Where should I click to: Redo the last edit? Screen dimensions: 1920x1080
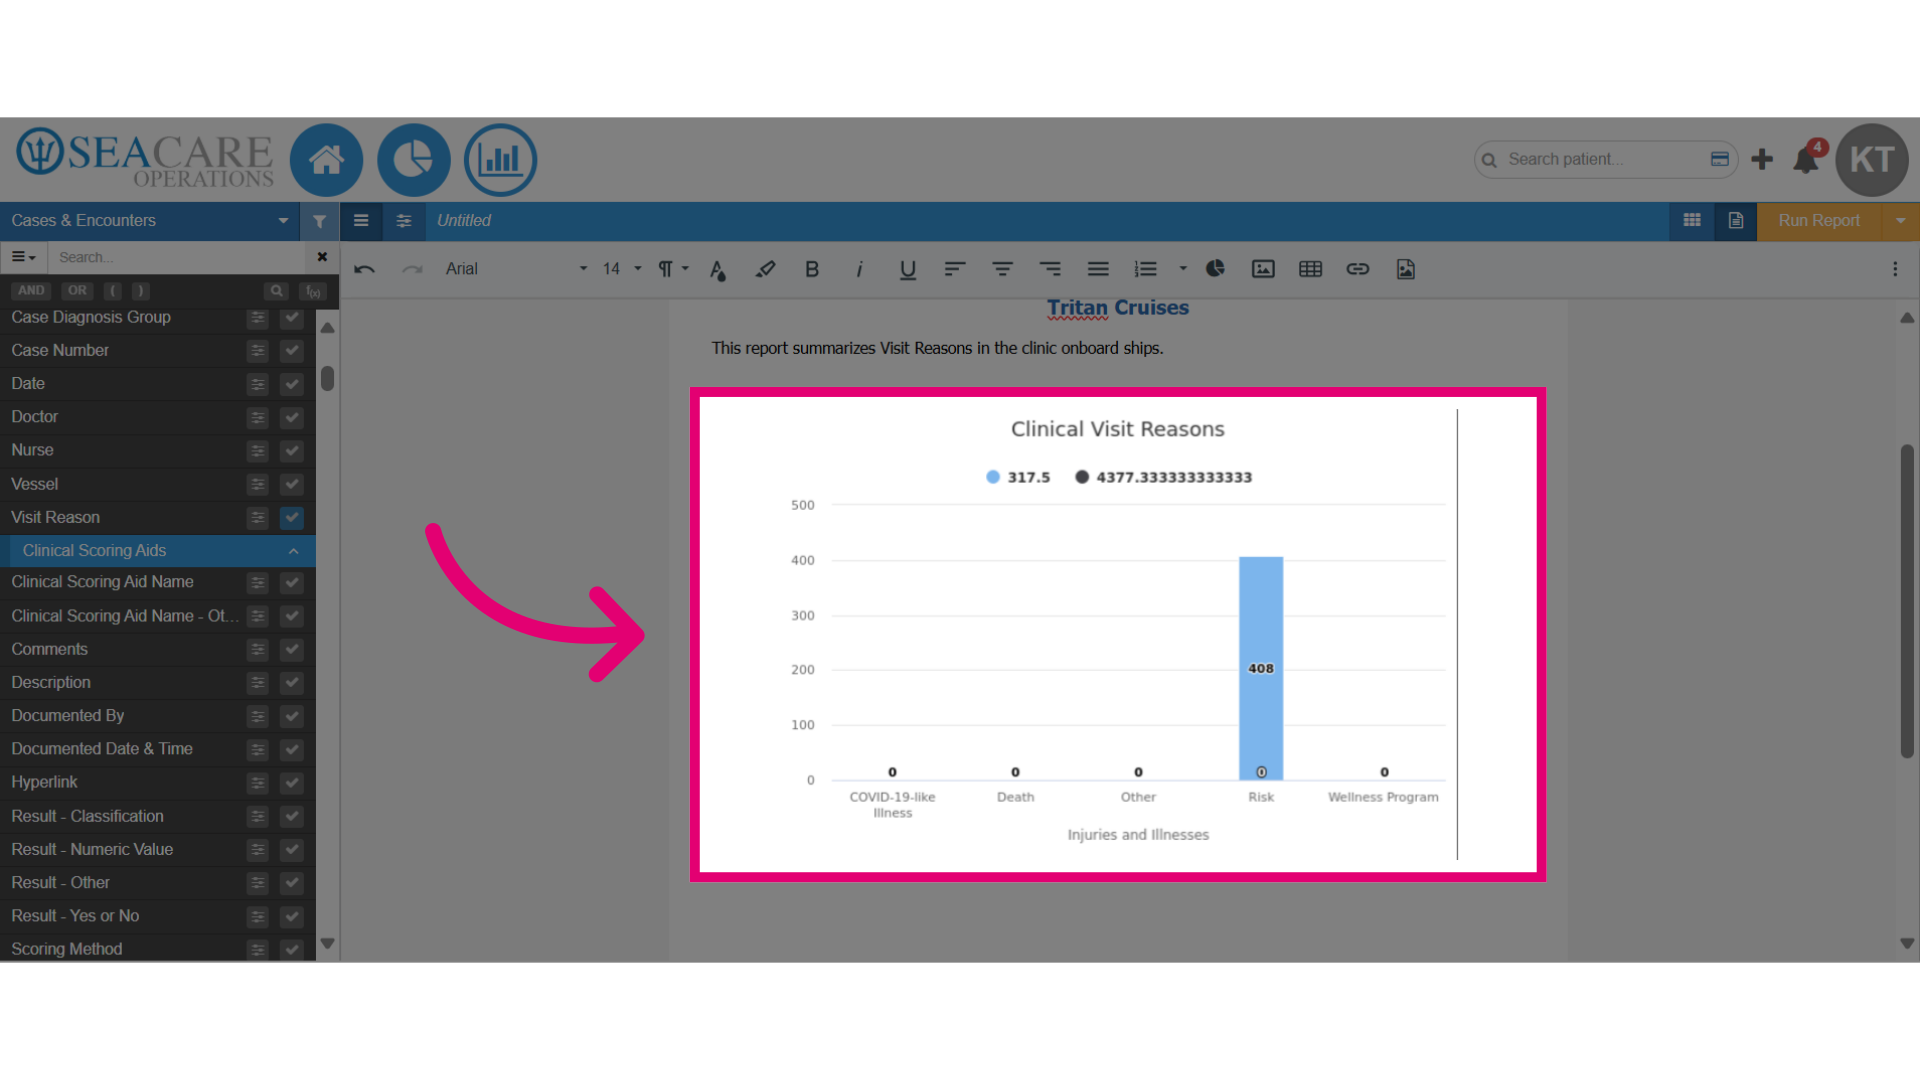pos(412,269)
